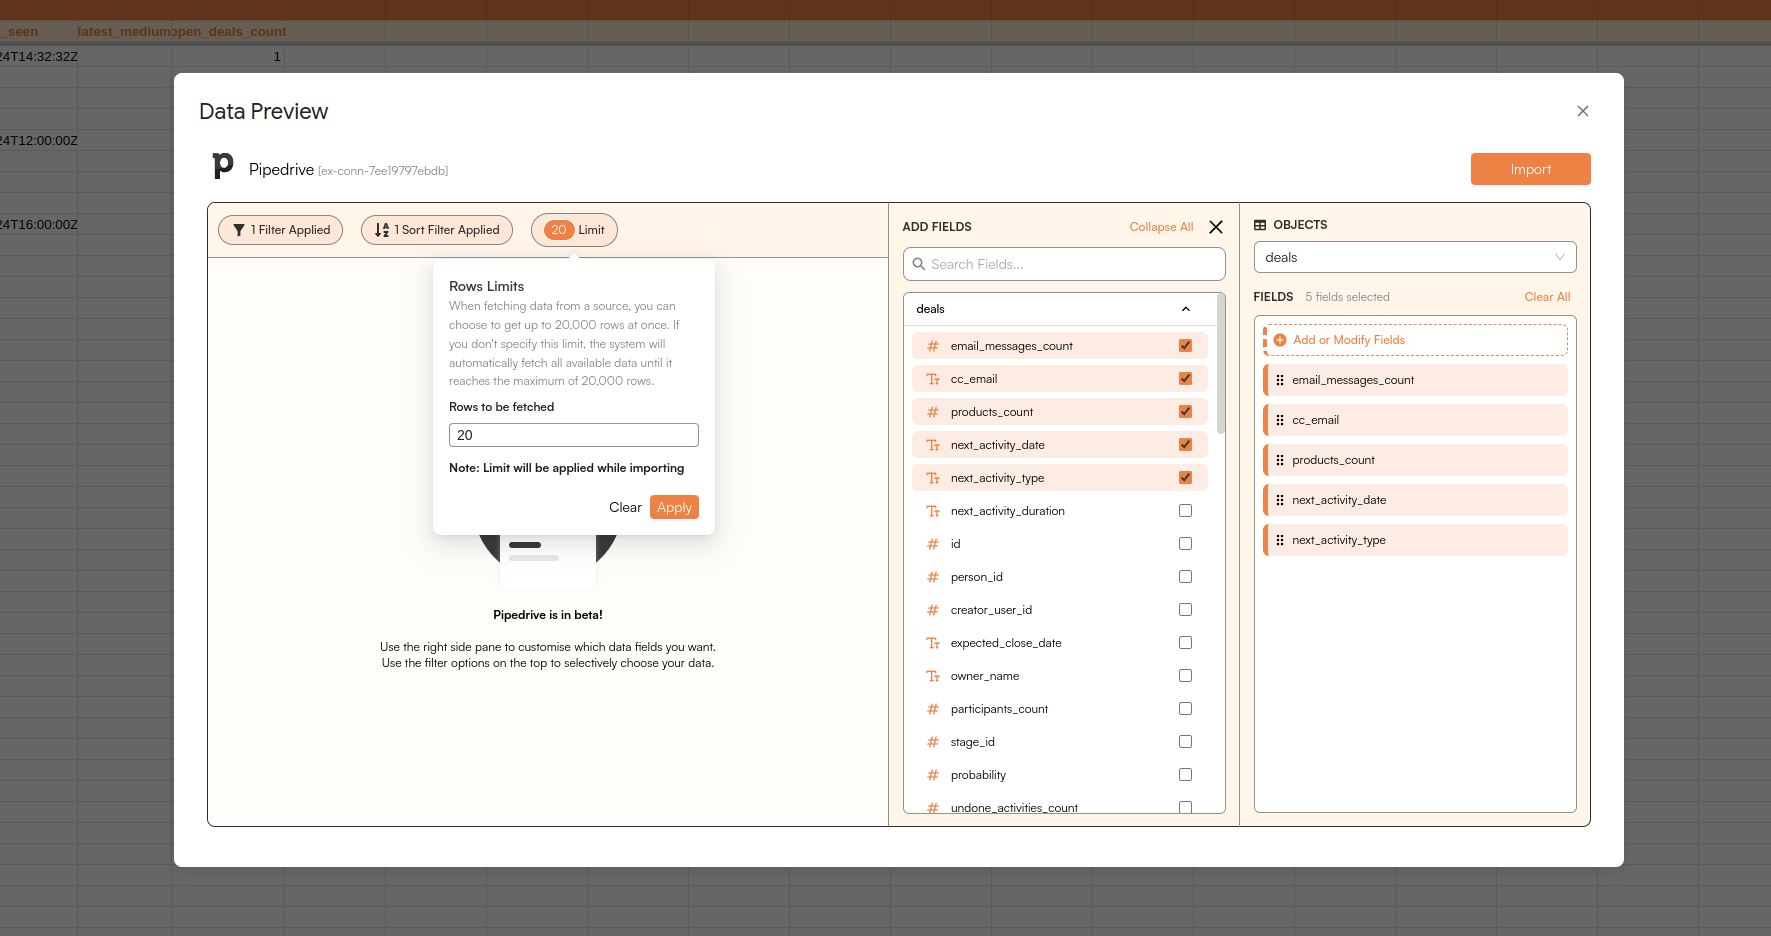Click drag handle of next_activity_type field
The image size is (1771, 936).
click(1280, 540)
